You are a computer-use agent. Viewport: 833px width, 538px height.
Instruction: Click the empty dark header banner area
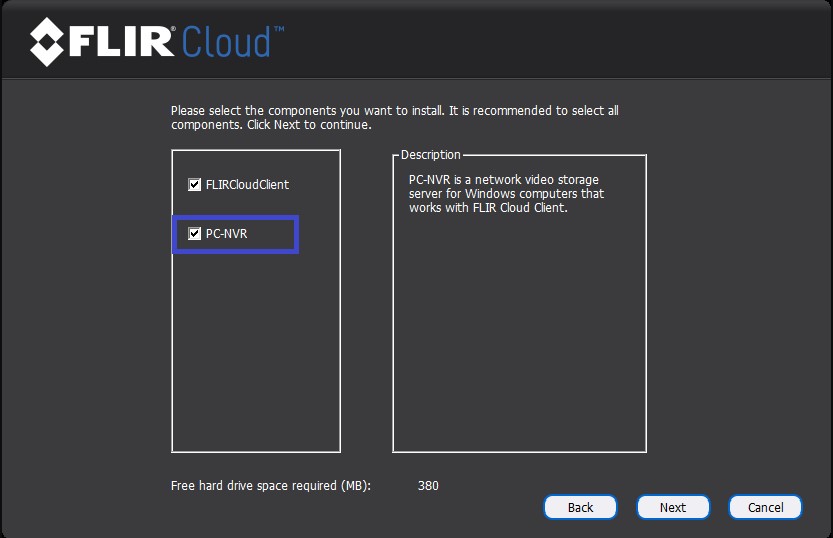(560, 40)
